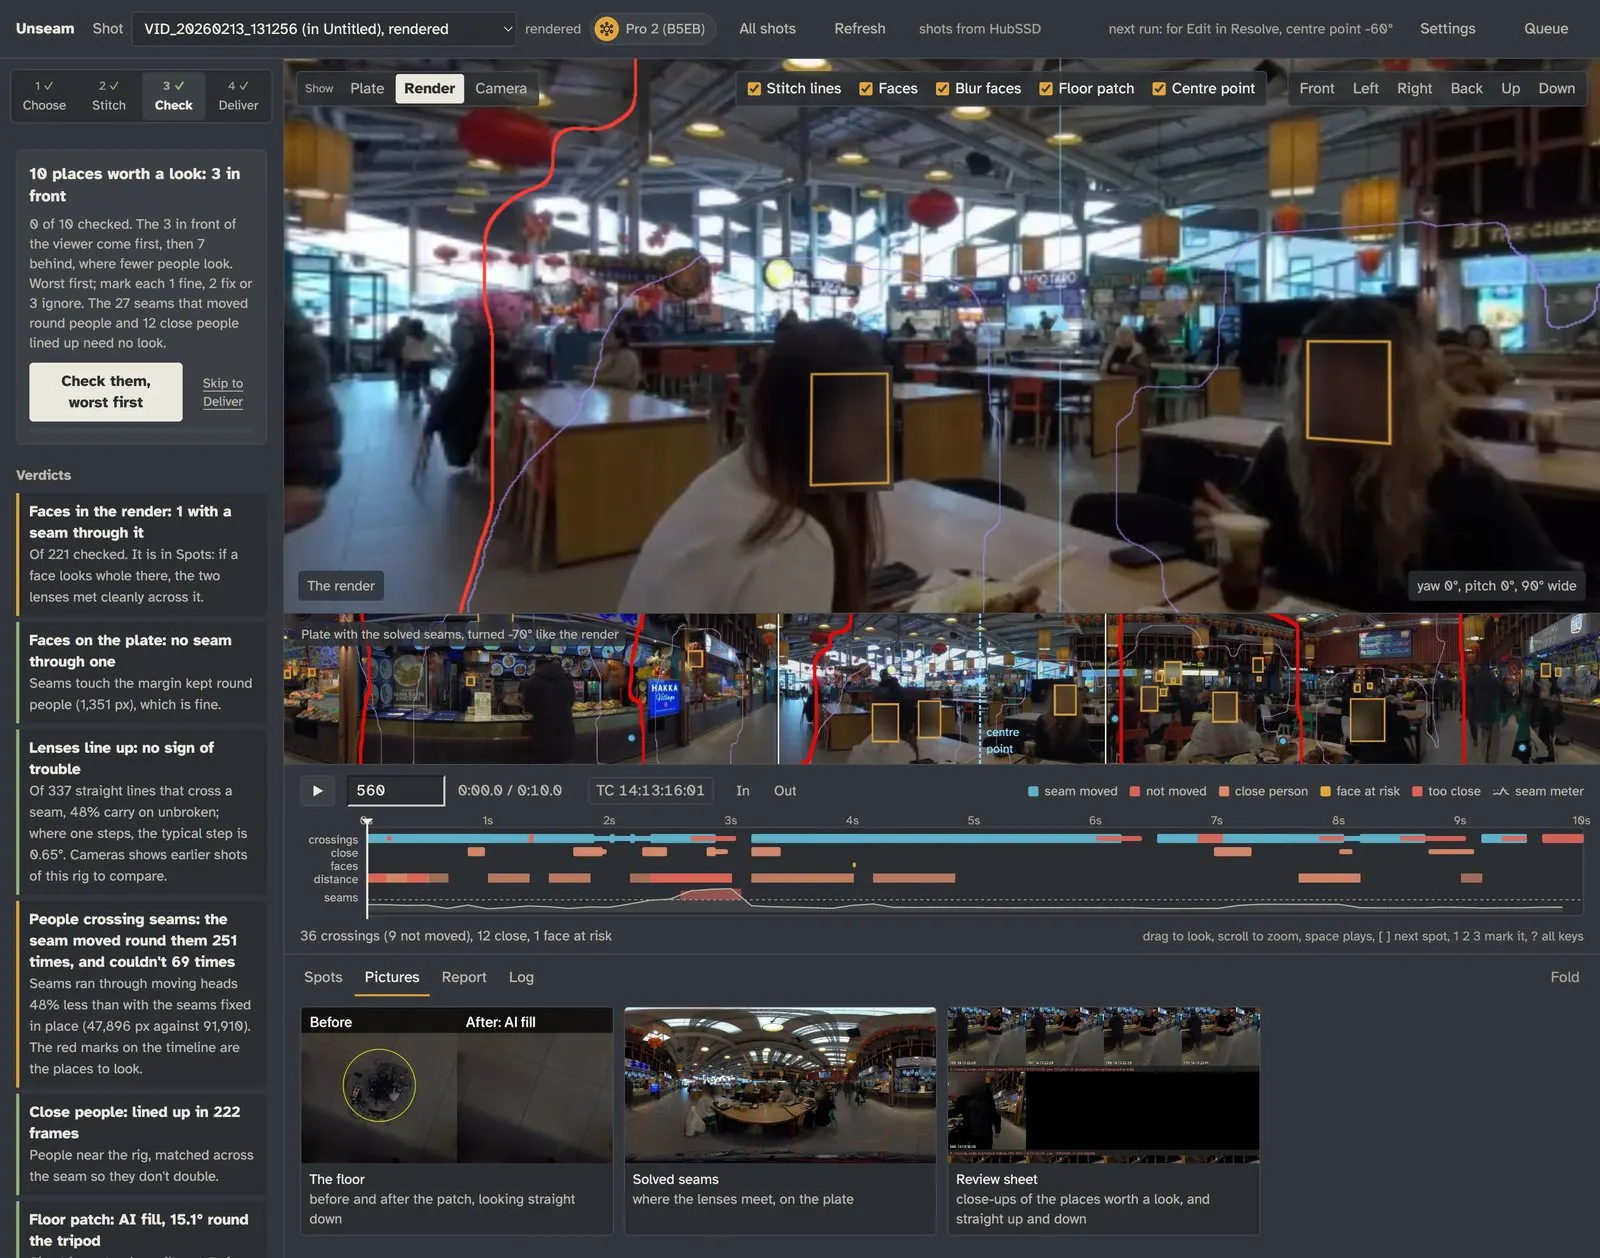This screenshot has width=1600, height=1258.
Task: Set the In point
Action: [x=743, y=791]
